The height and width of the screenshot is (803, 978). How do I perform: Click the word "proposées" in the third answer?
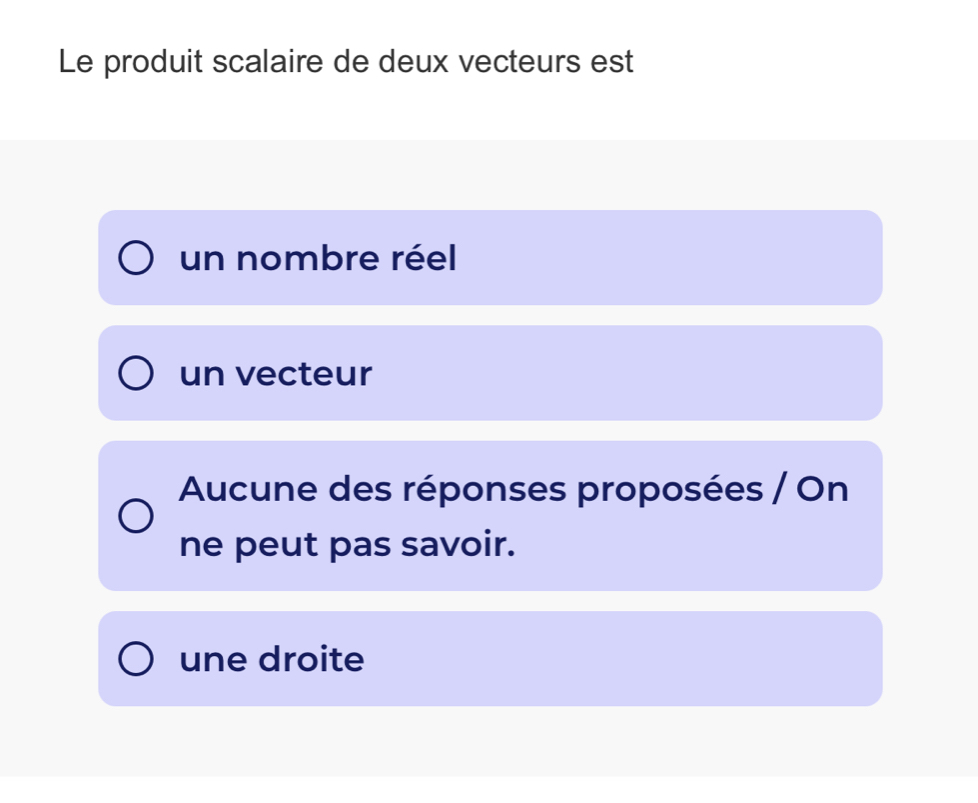(x=685, y=489)
